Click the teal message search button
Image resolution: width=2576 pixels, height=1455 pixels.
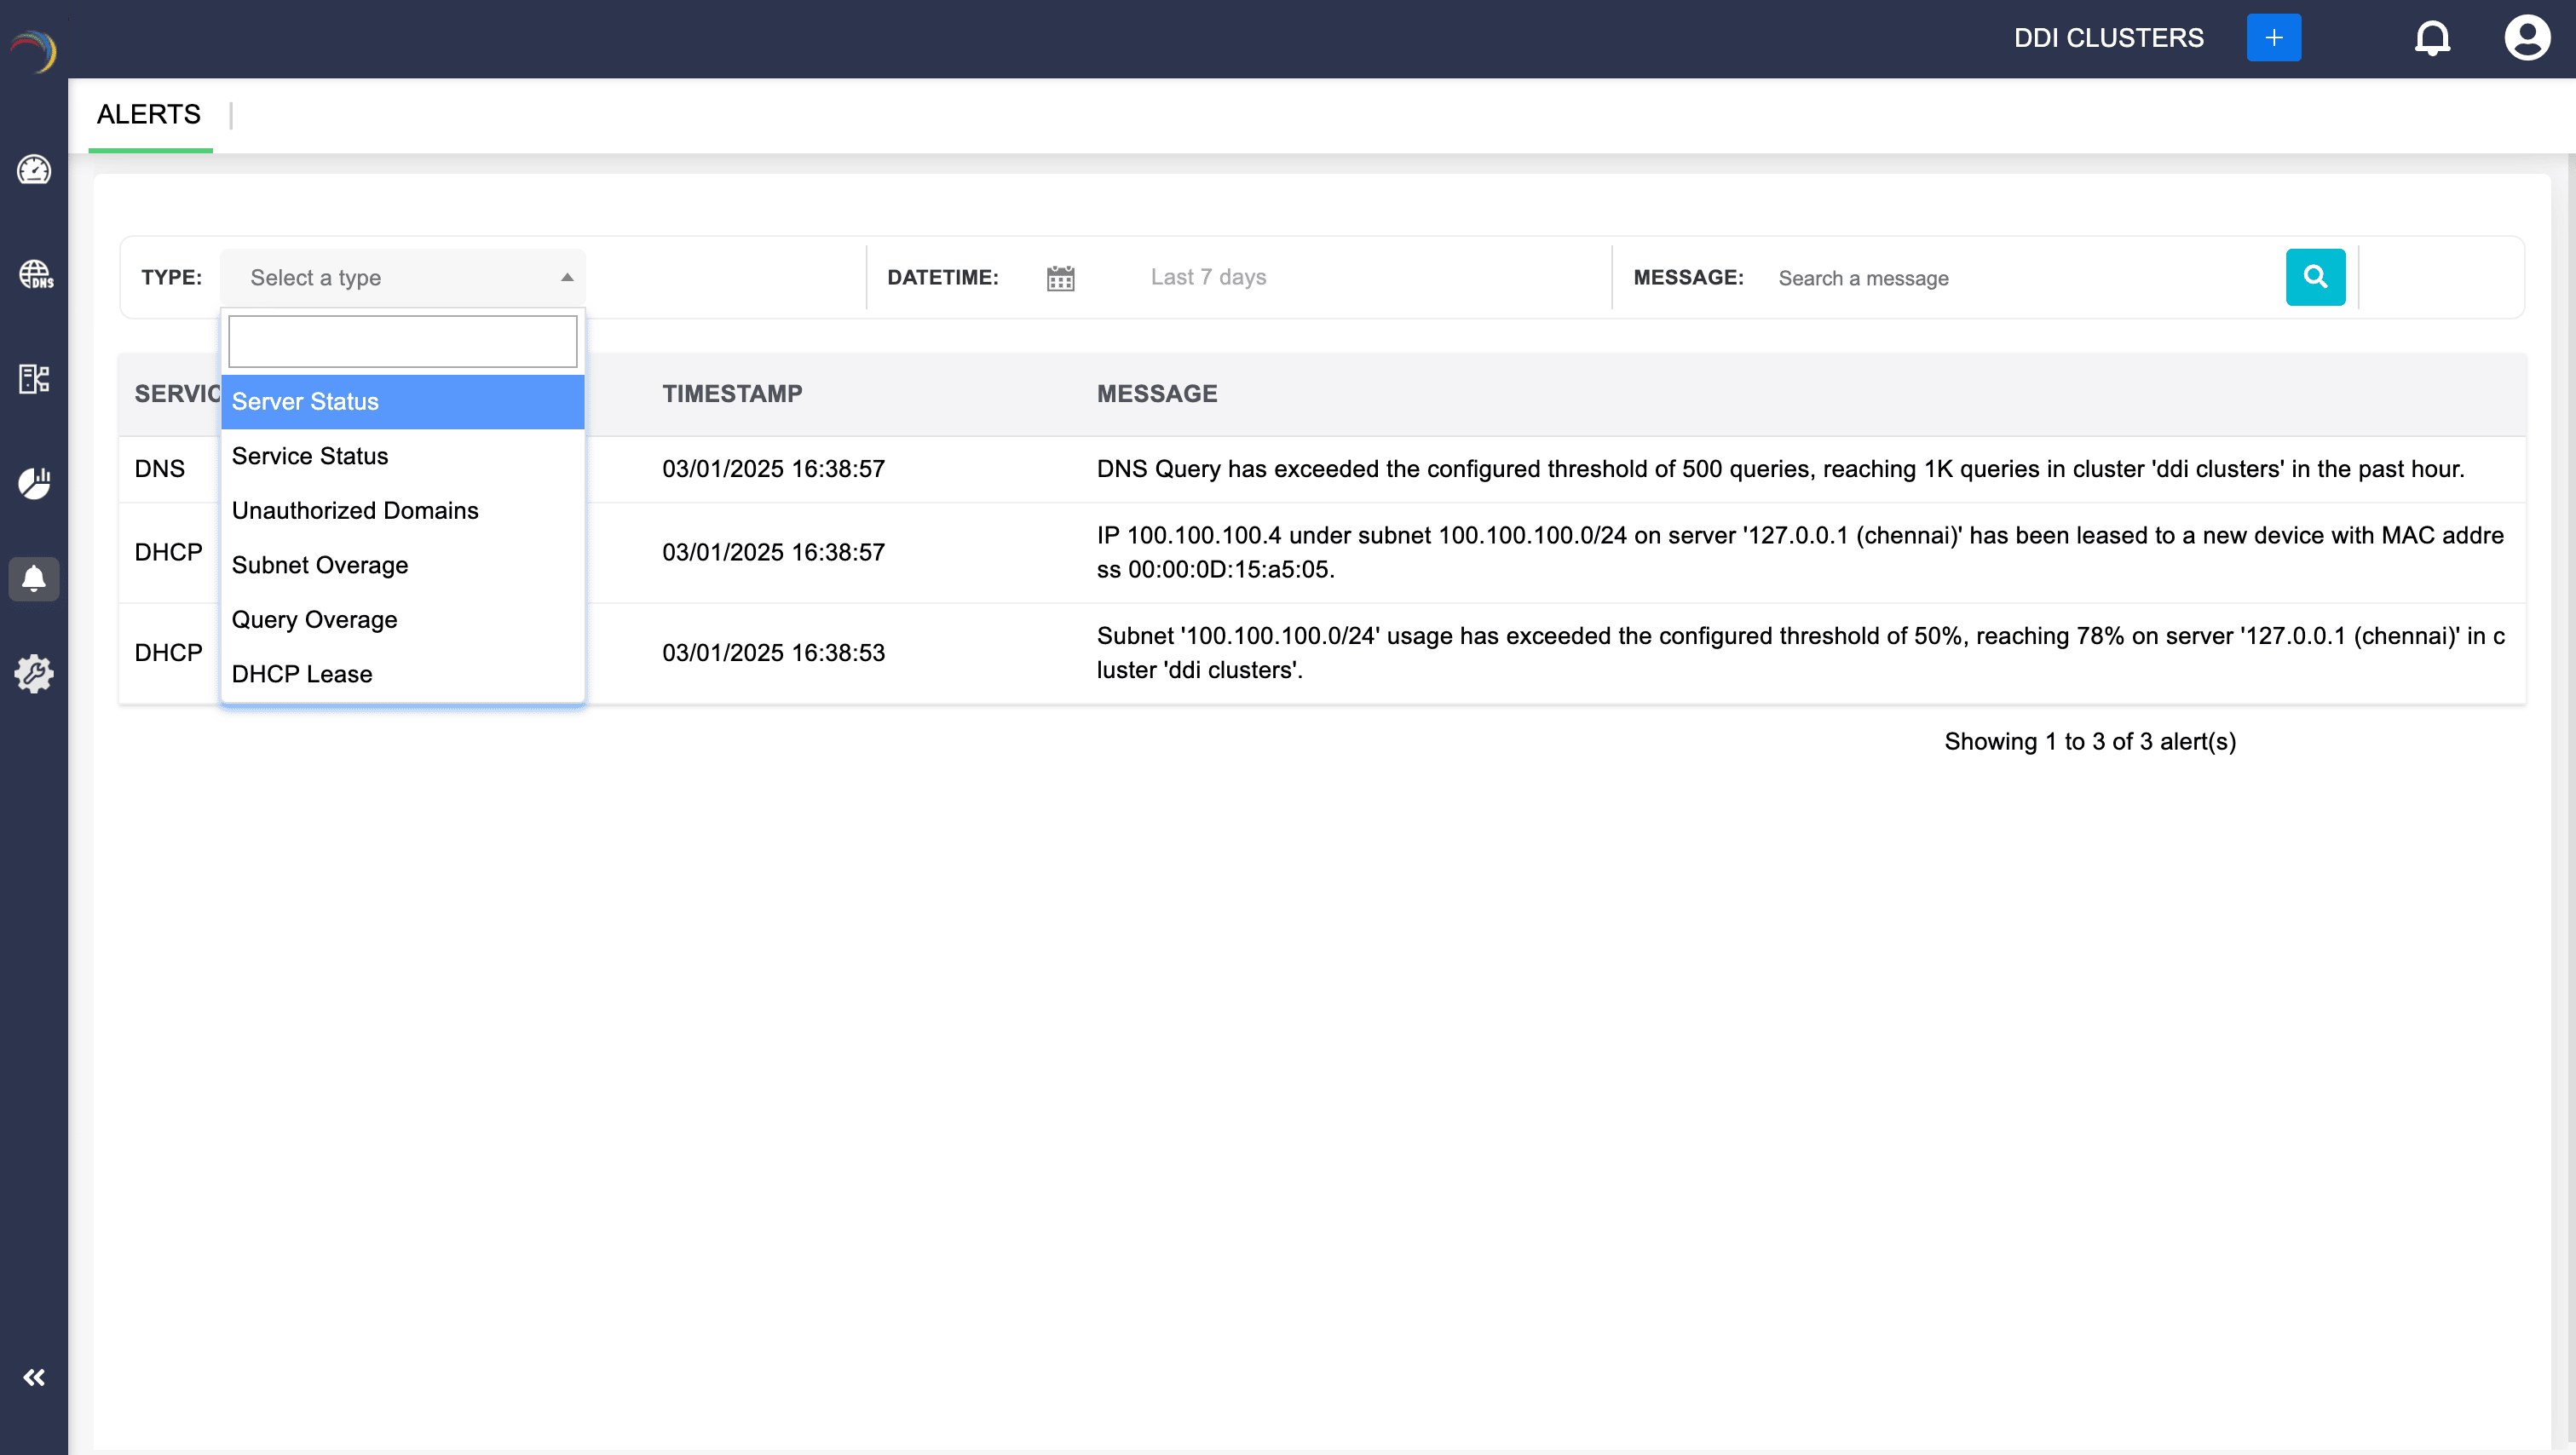pos(2315,277)
